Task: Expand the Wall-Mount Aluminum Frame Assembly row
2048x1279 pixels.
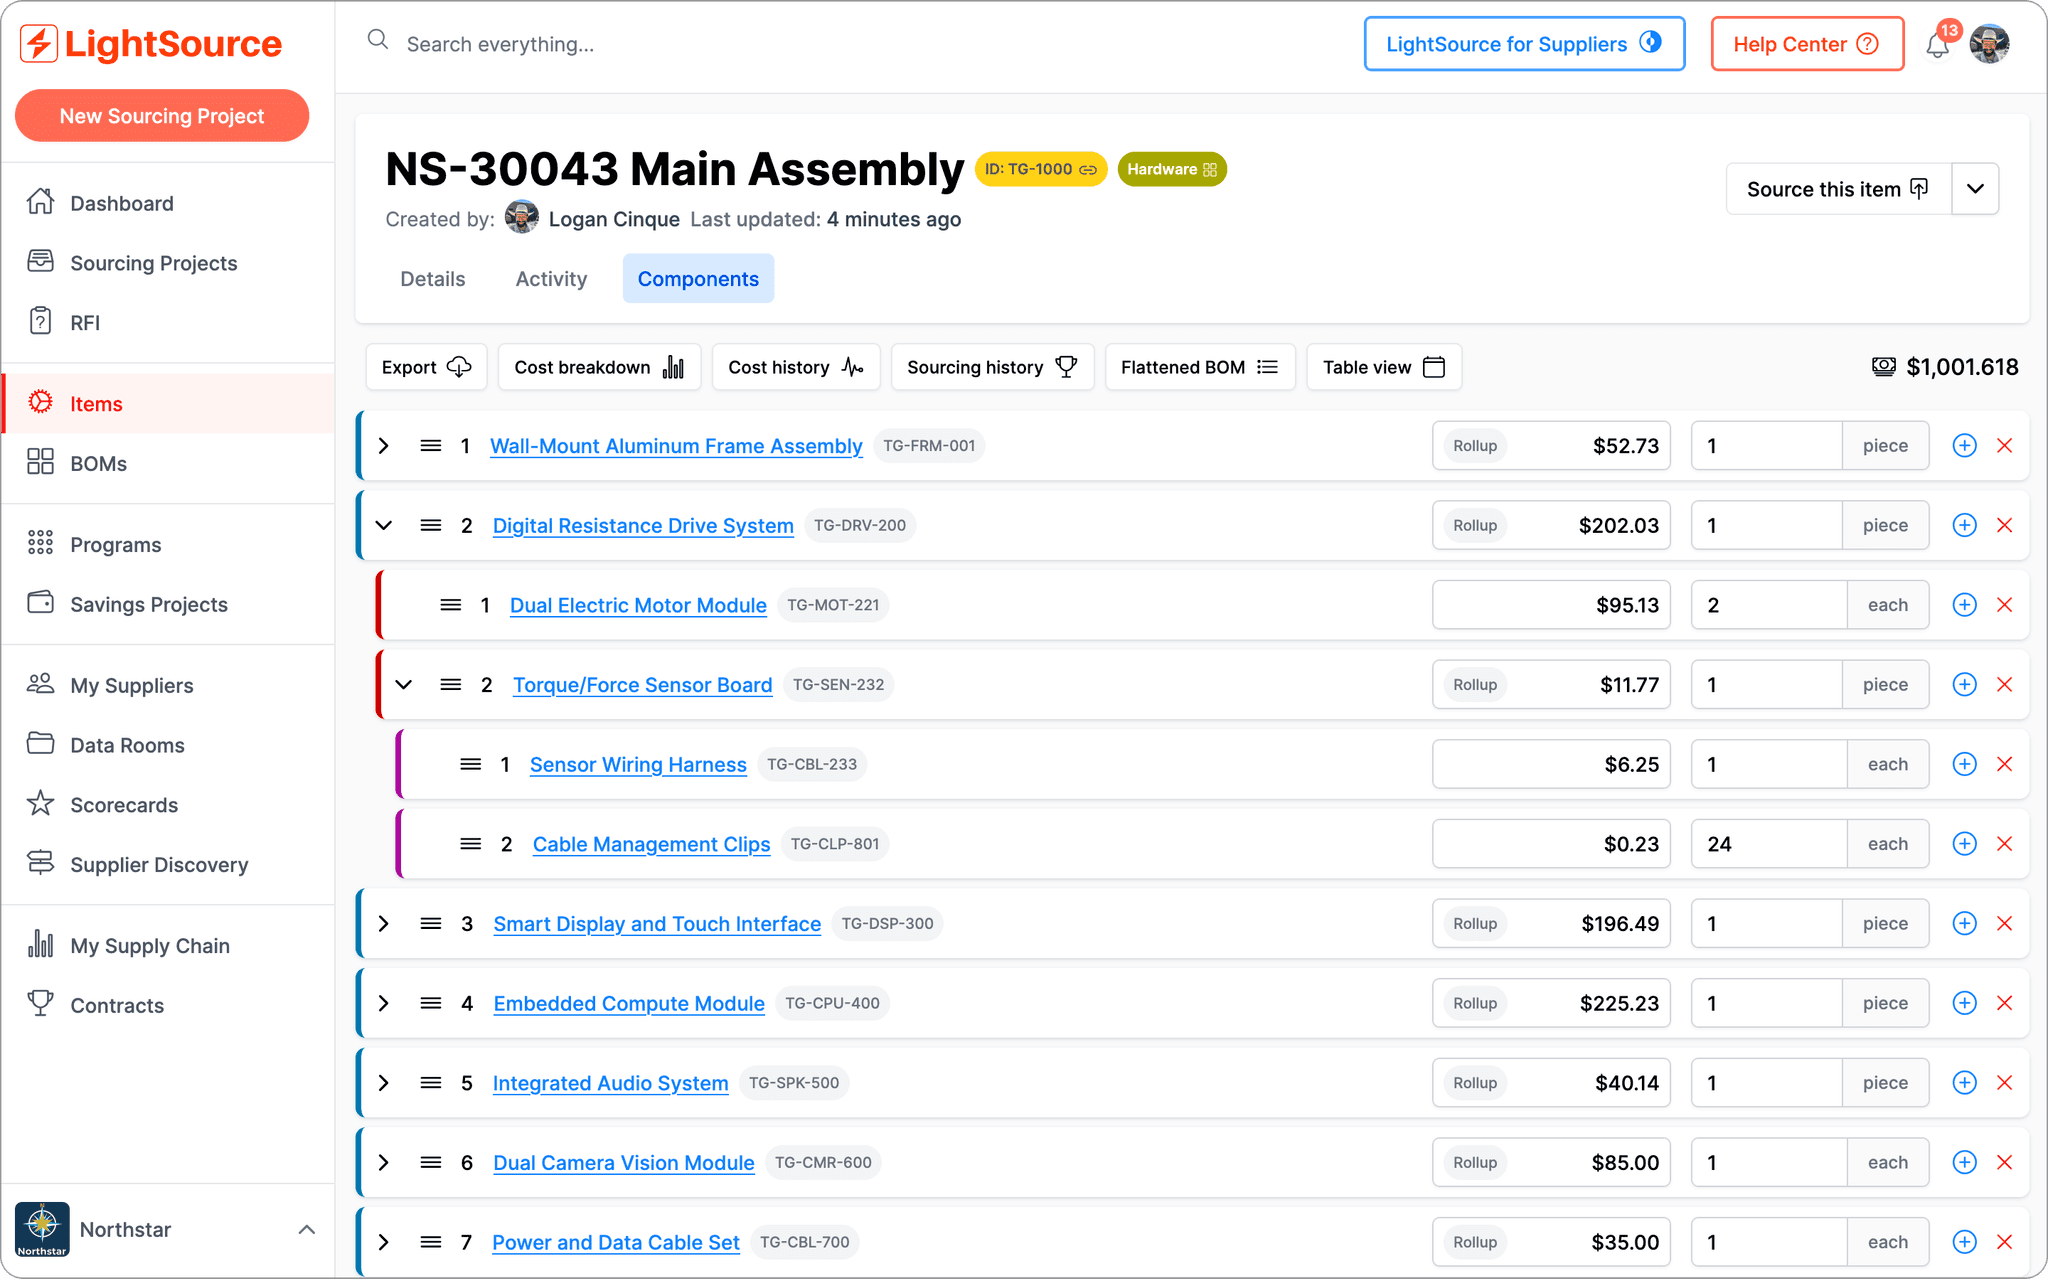Action: point(384,446)
